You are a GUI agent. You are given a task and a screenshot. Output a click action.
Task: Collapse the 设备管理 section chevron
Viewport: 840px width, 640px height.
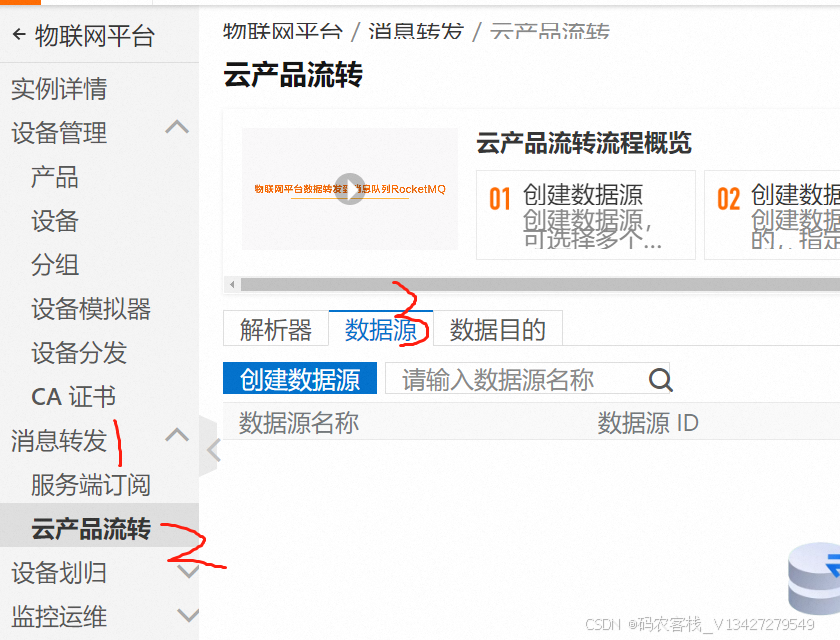click(177, 127)
